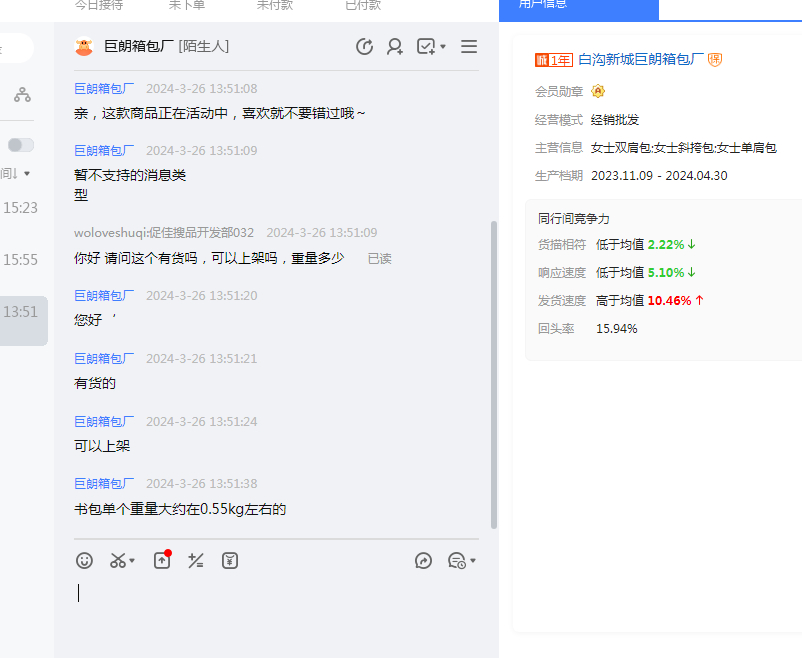The image size is (802, 658).
Task: Click 巨朗箱包厂 sender name on first message
Action: (x=104, y=89)
